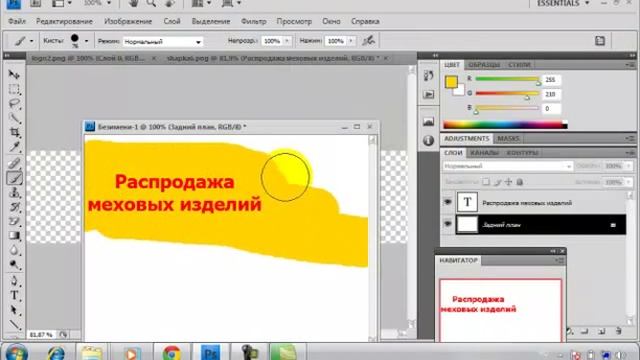Select the Hand tool in top bar
Screen dimensions: 640x360
pos(133,3)
